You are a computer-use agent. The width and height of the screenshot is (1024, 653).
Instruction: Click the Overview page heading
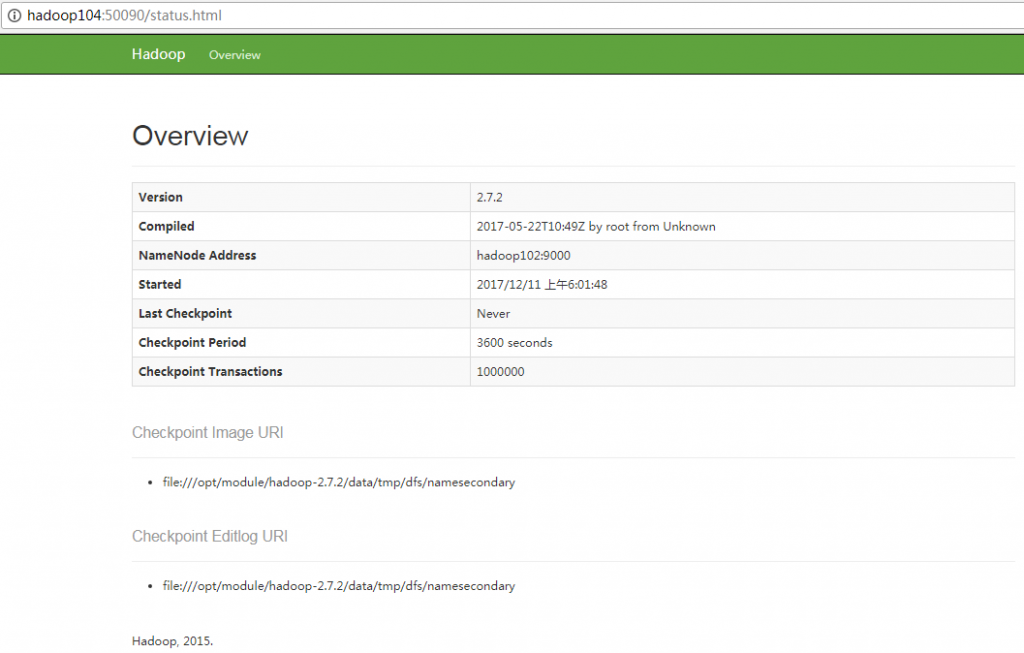point(190,136)
